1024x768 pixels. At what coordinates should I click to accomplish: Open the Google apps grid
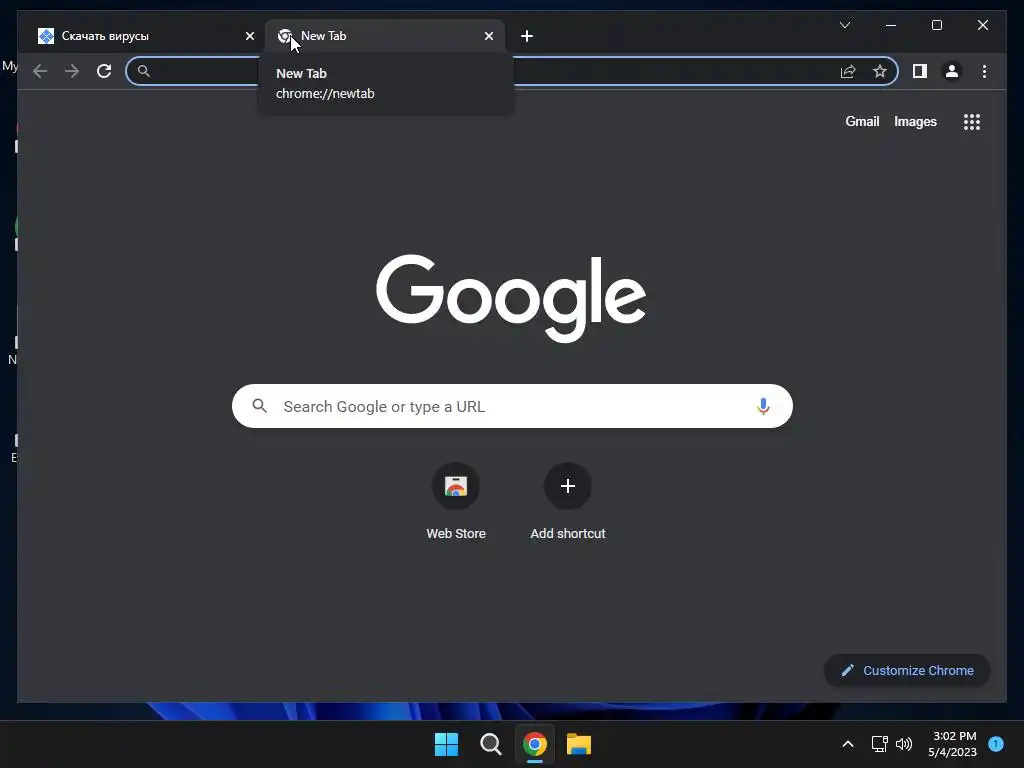tap(972, 122)
